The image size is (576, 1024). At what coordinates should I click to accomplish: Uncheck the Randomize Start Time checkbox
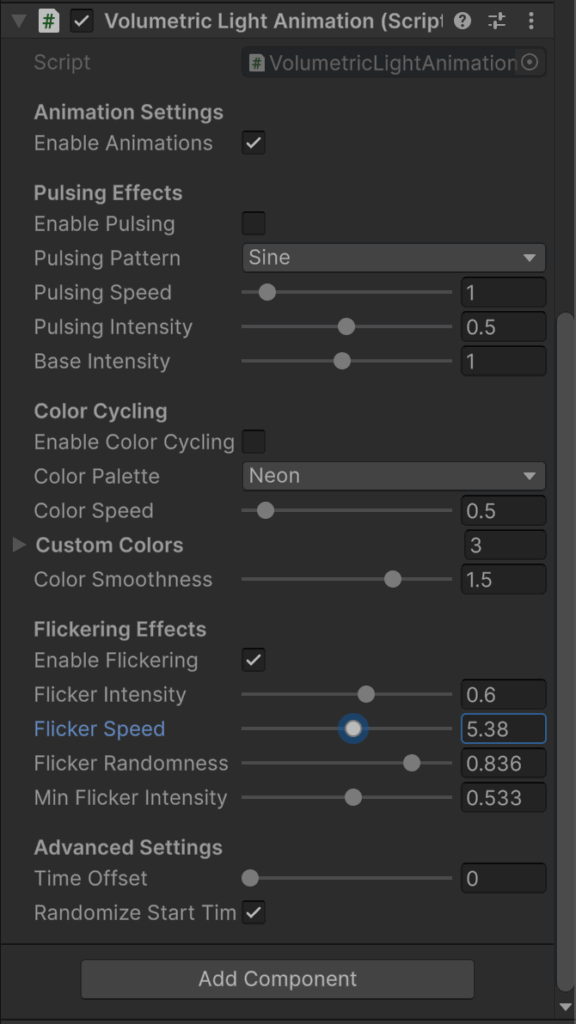coord(253,912)
